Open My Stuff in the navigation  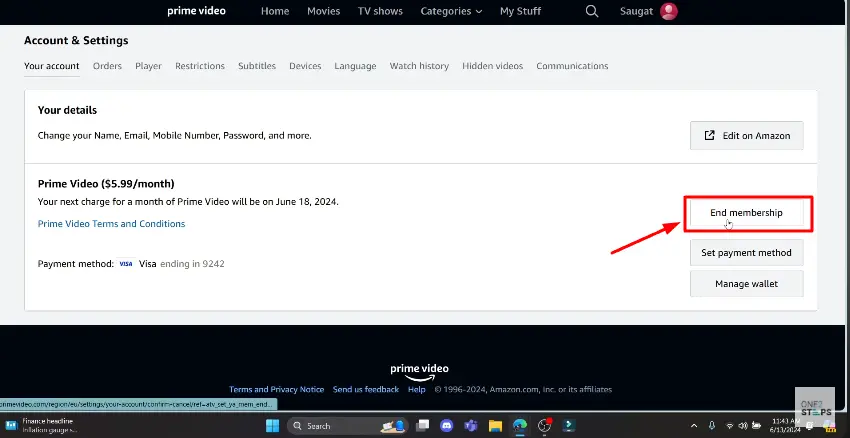[x=520, y=11]
